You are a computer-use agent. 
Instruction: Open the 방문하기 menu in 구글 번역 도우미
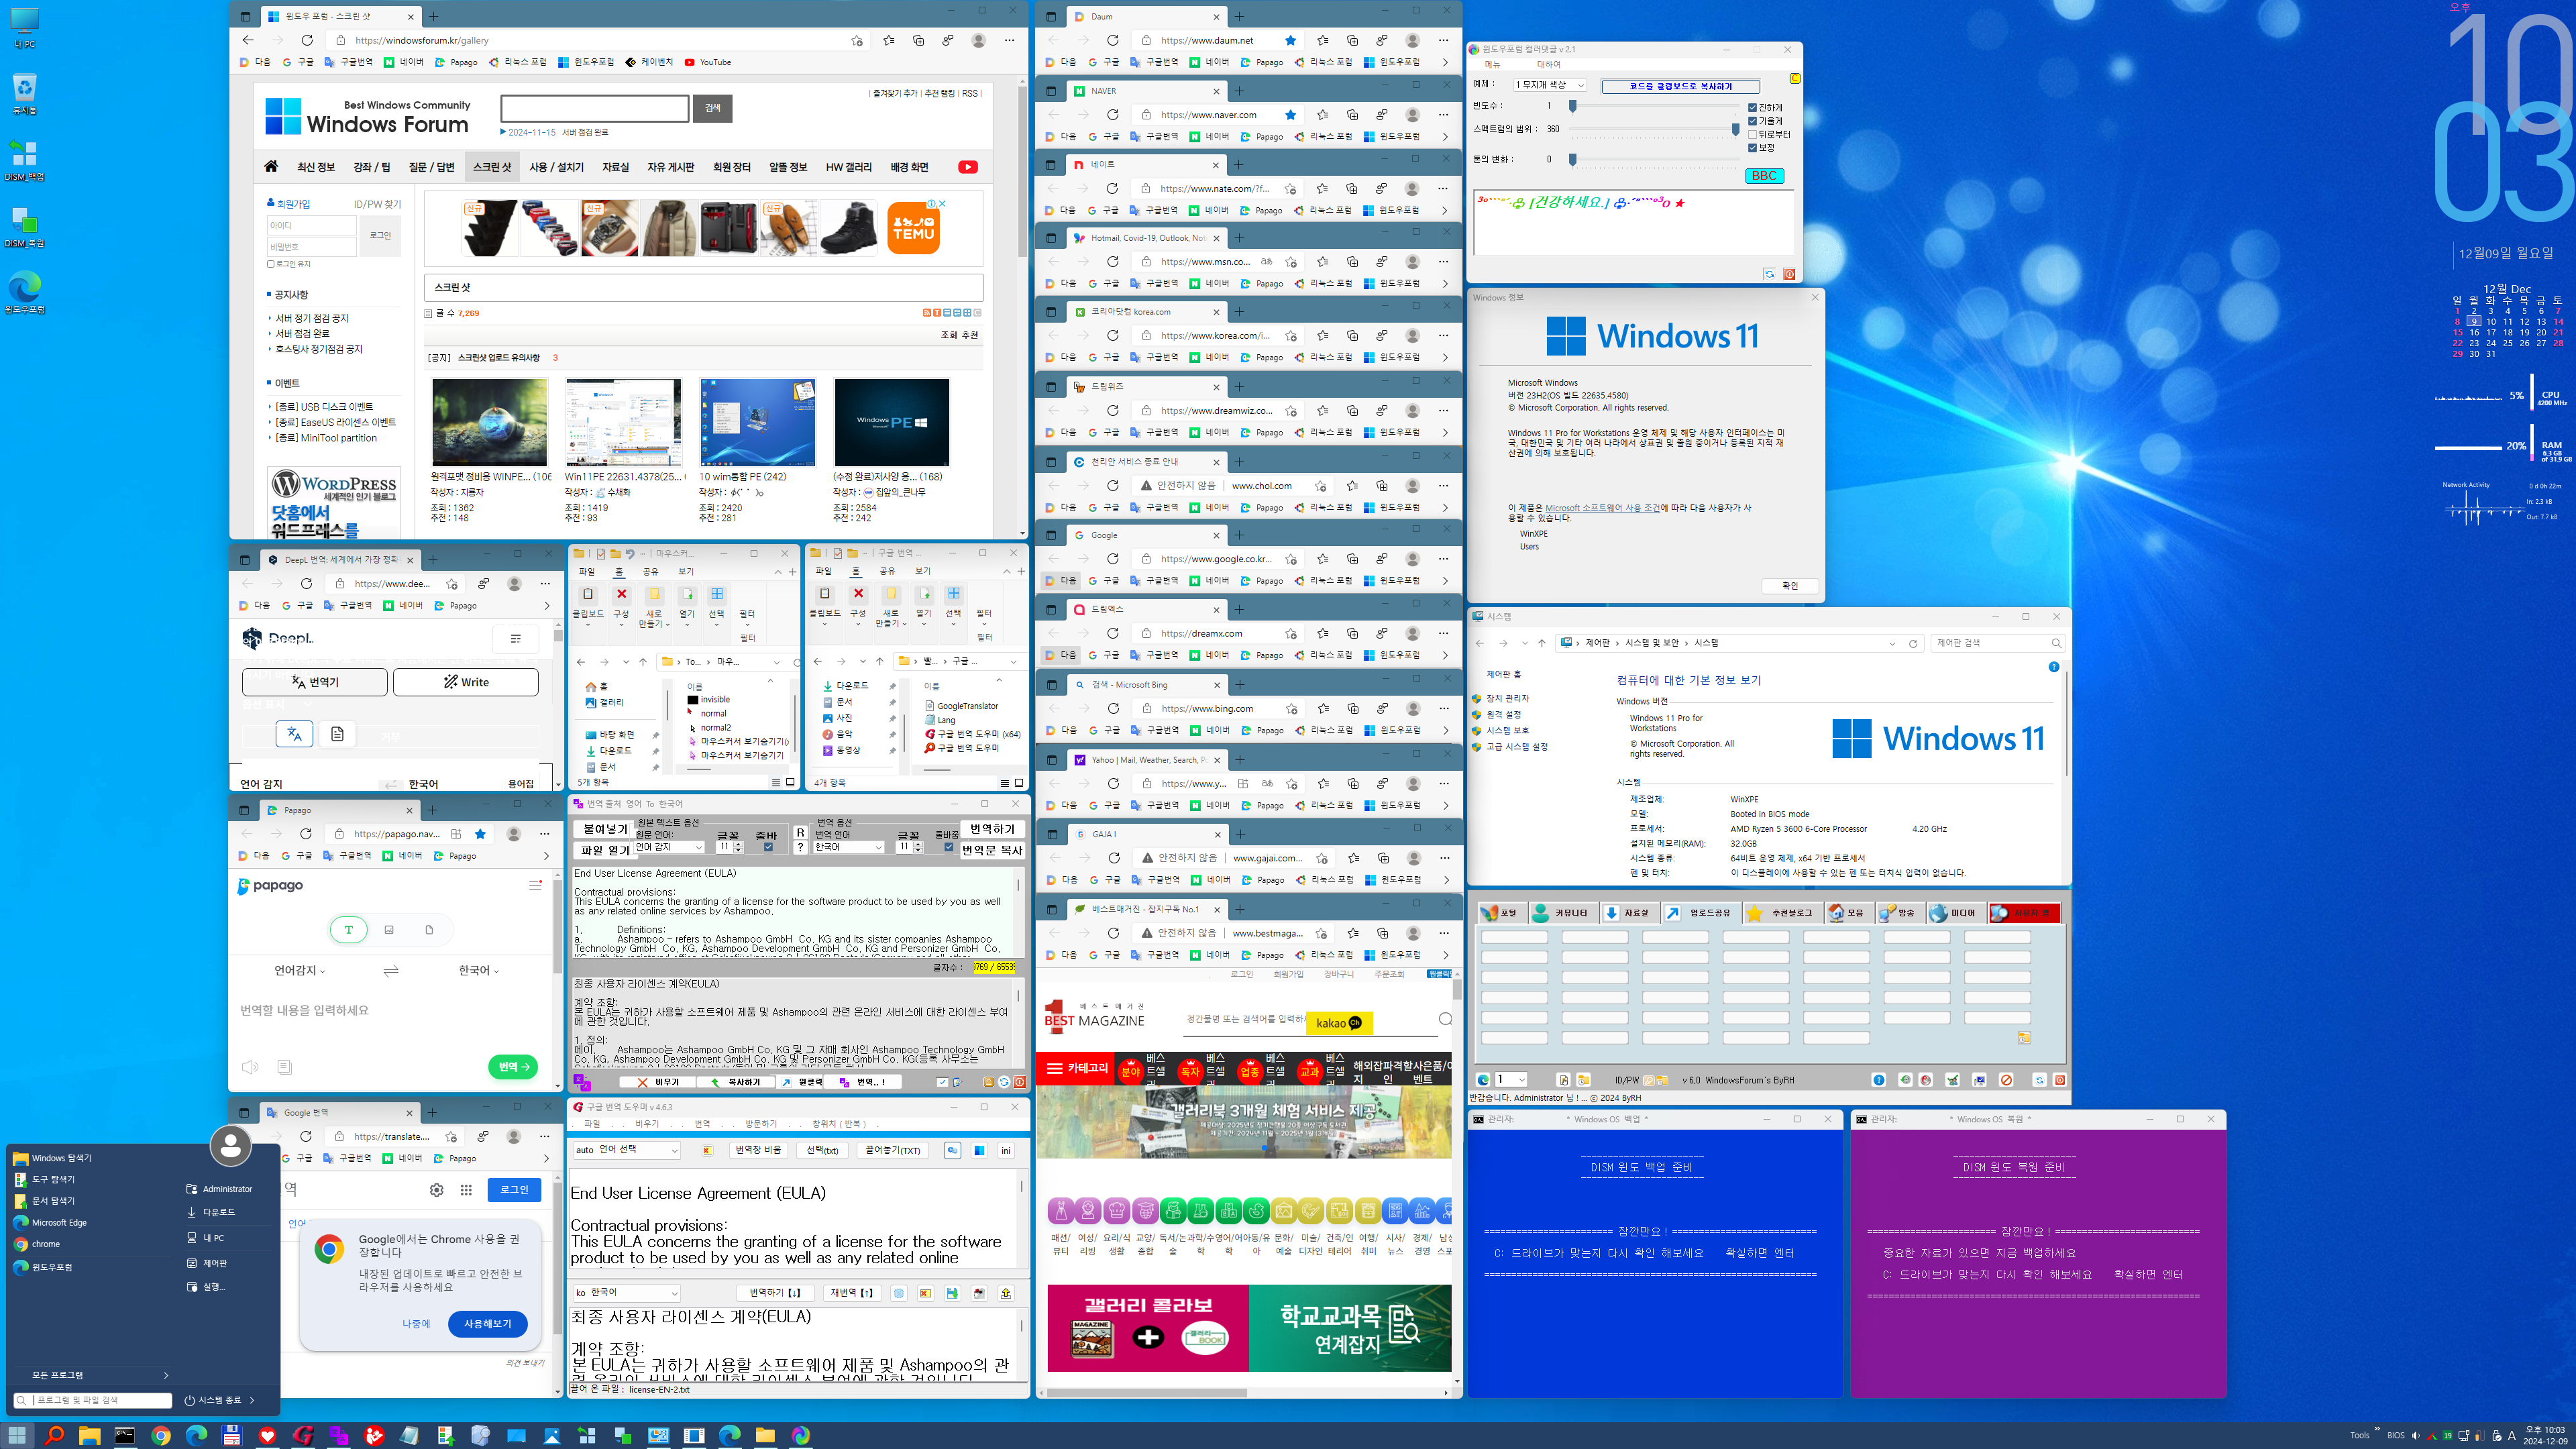click(760, 1124)
